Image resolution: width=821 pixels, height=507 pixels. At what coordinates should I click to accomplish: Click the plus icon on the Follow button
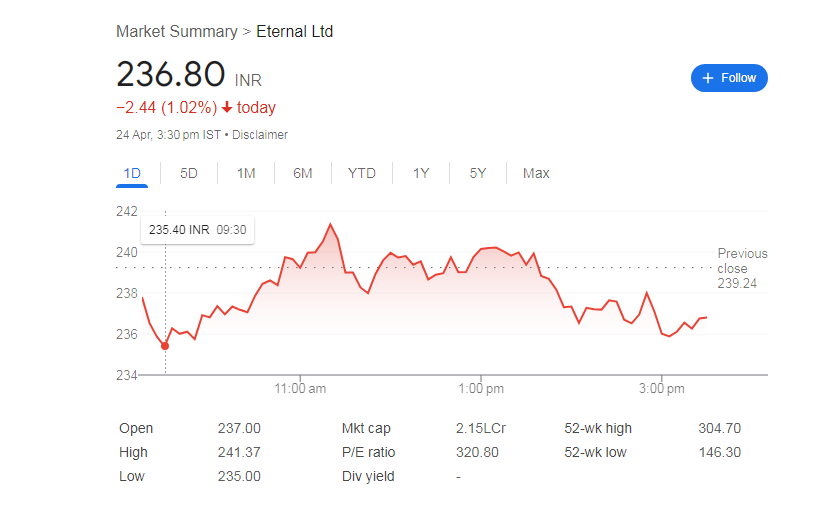click(707, 78)
